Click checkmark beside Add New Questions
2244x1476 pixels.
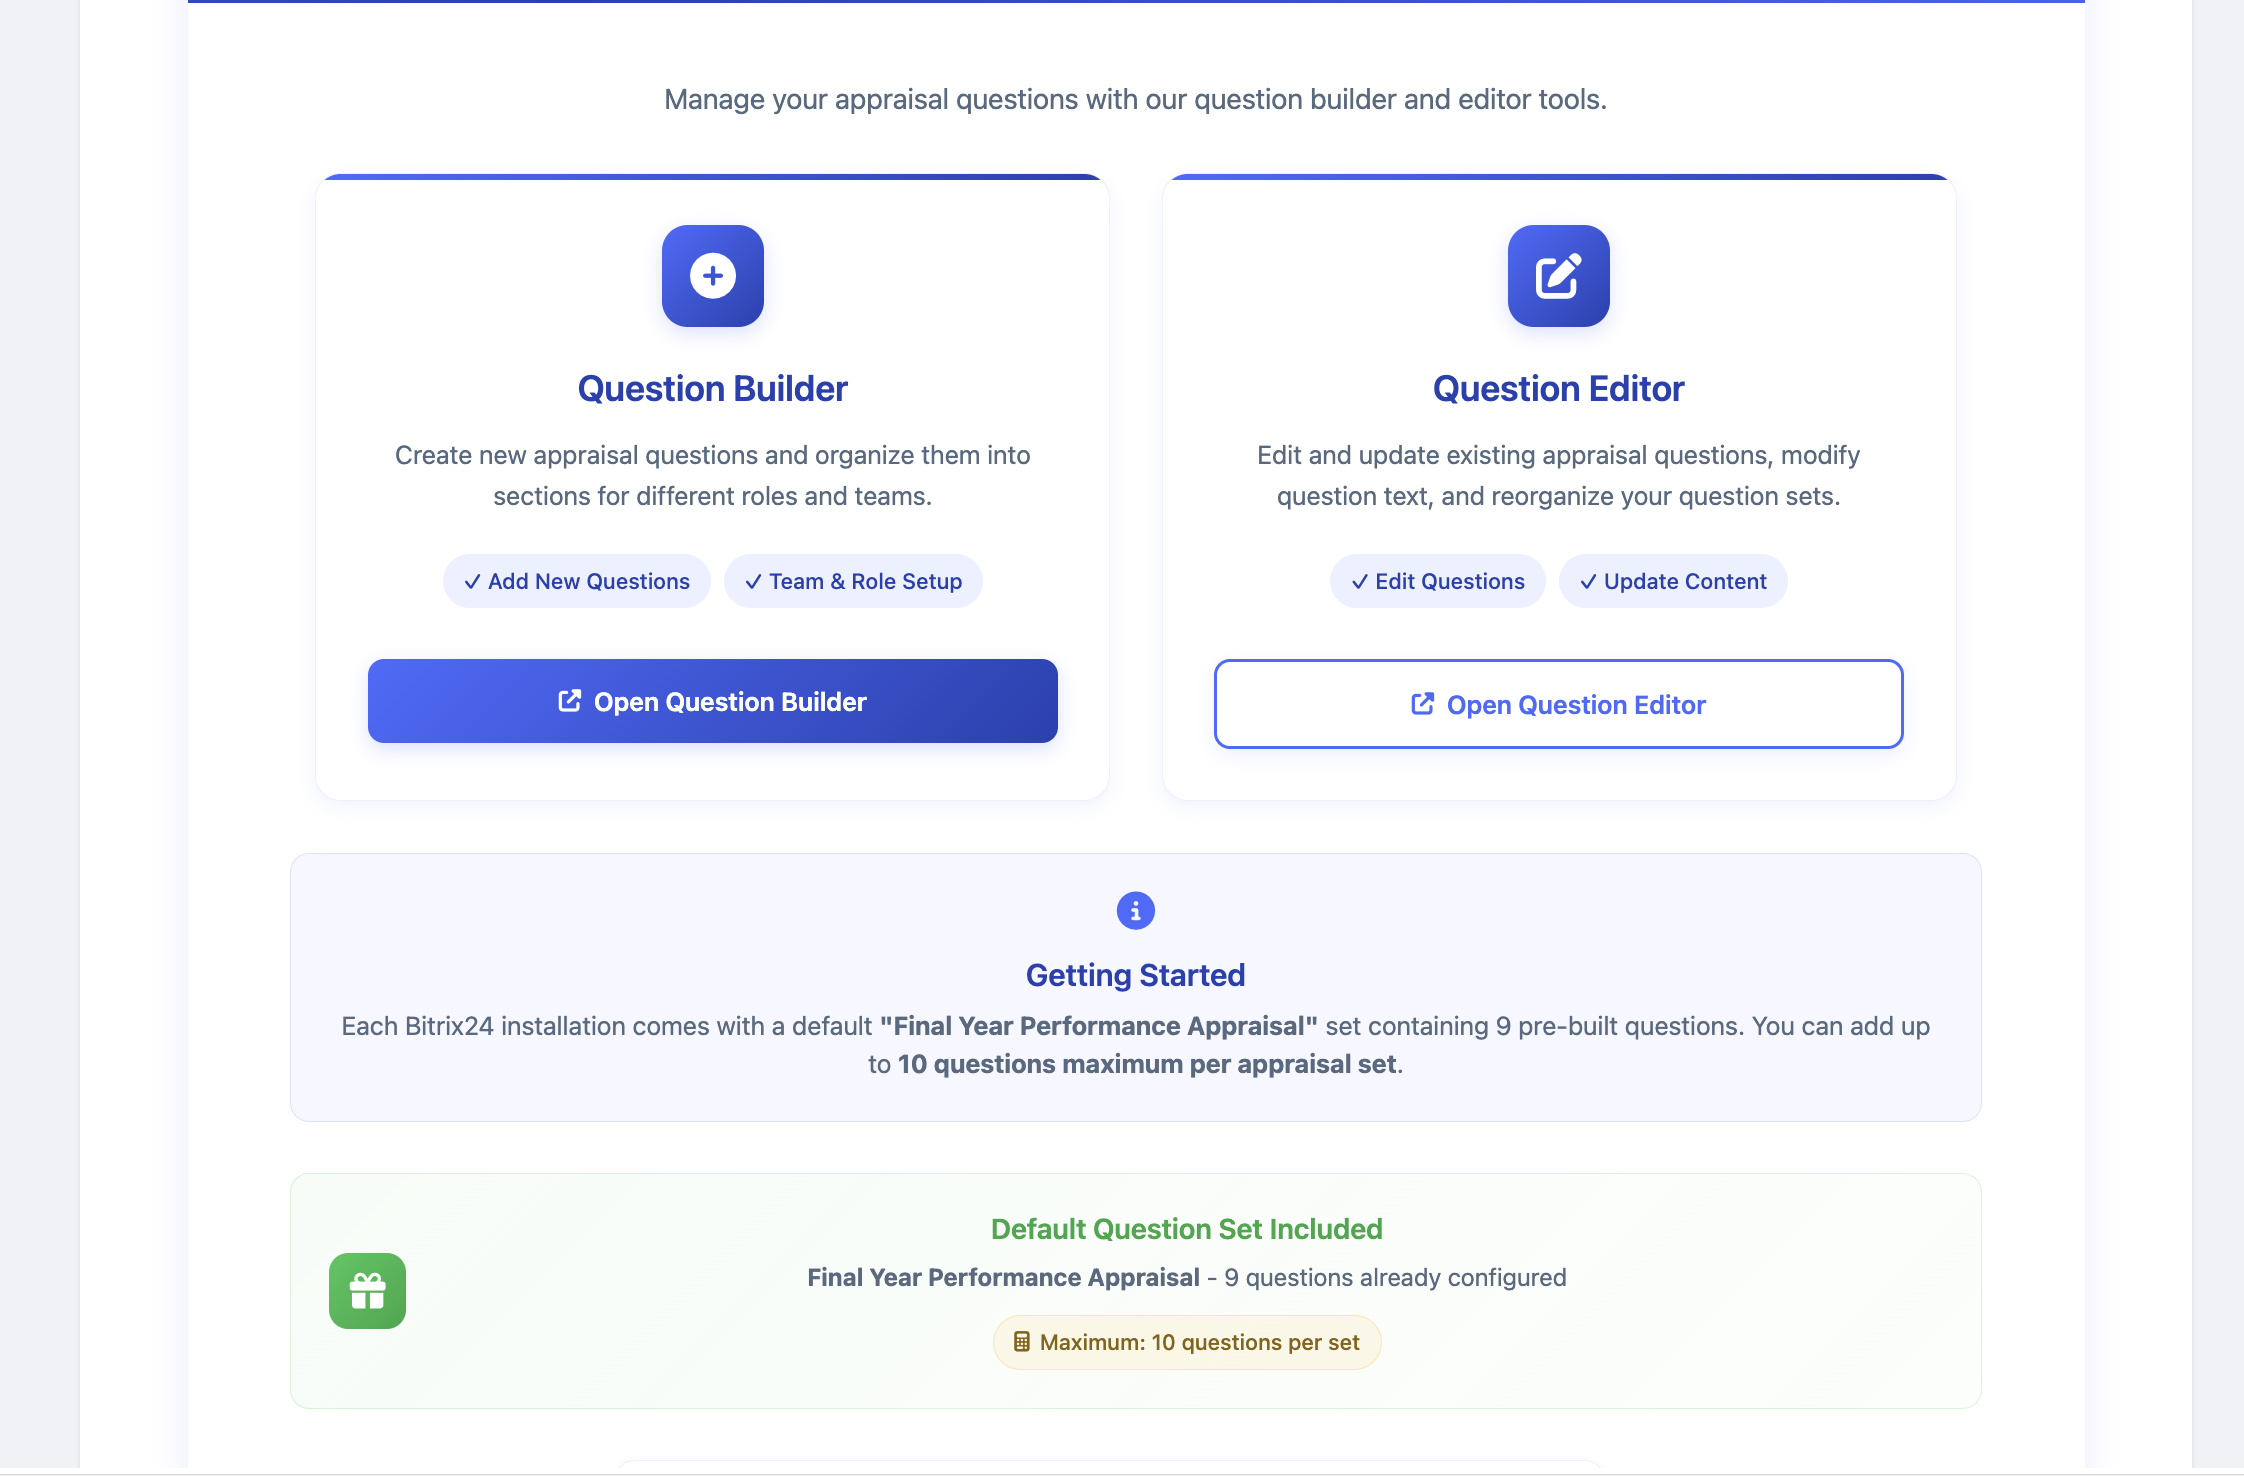pyautogui.click(x=472, y=582)
